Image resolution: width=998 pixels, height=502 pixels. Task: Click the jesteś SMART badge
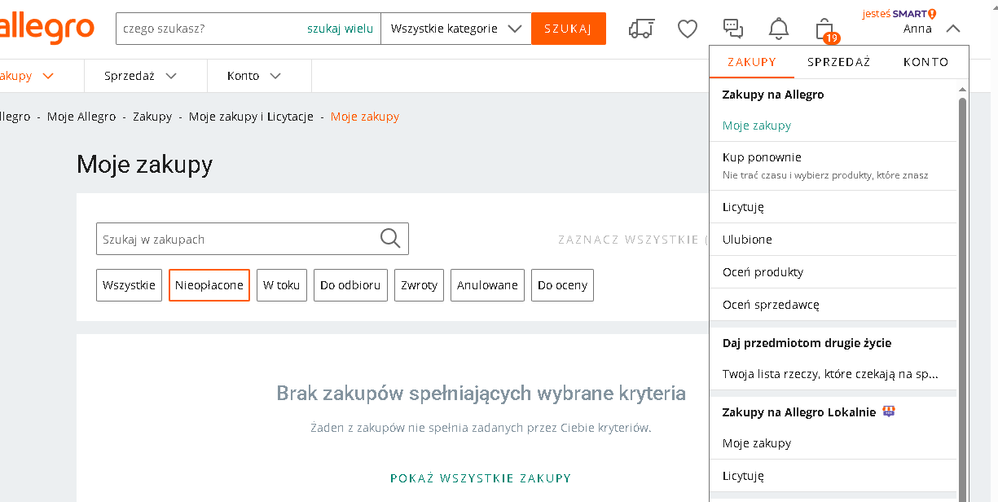899,14
